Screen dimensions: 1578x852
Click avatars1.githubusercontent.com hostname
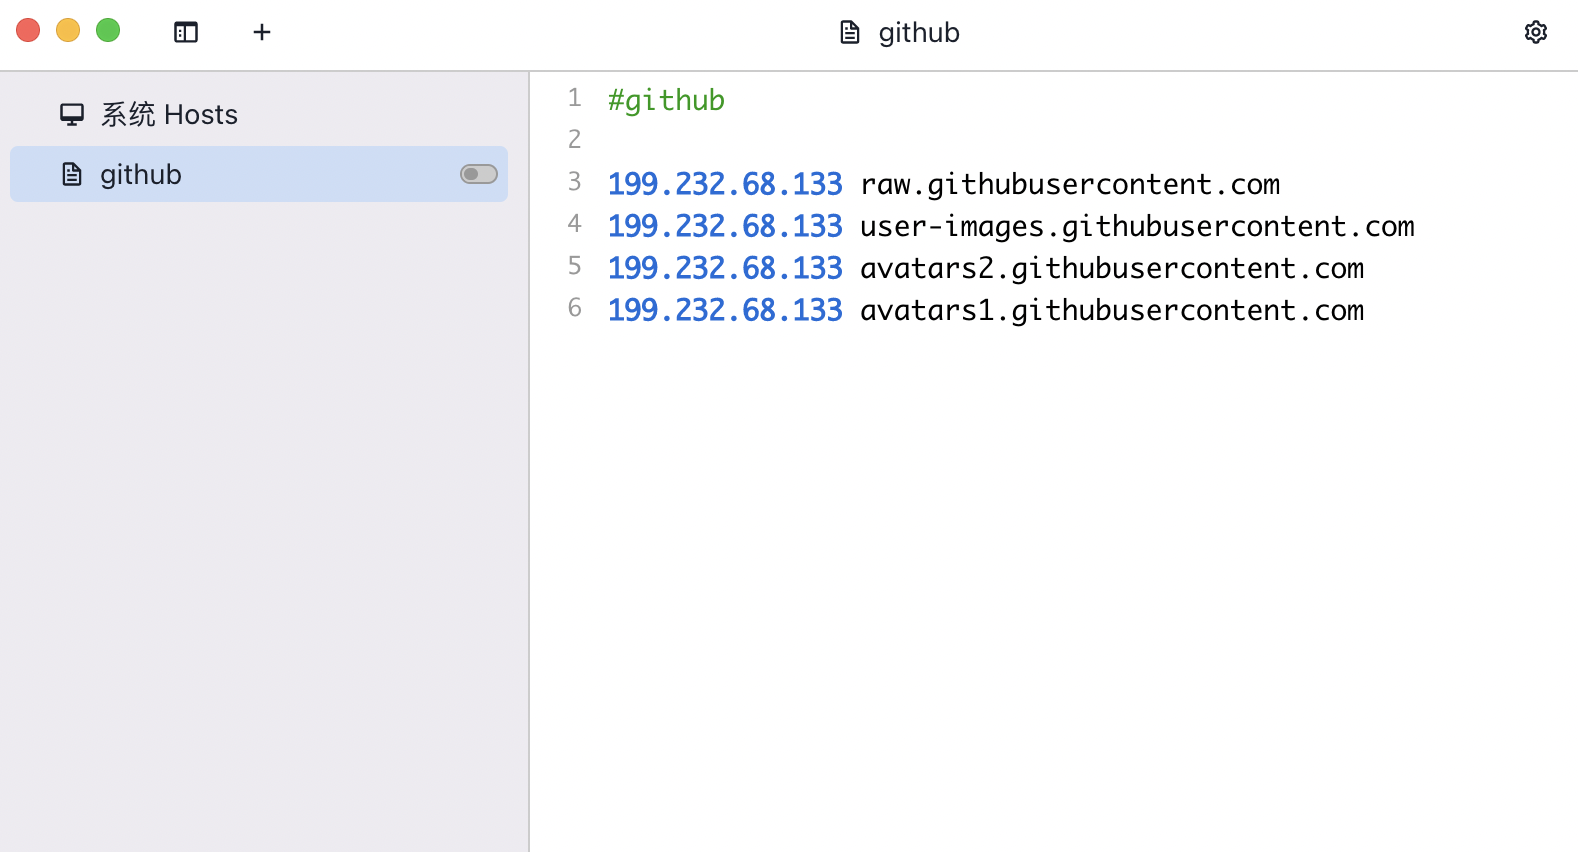(x=1112, y=310)
